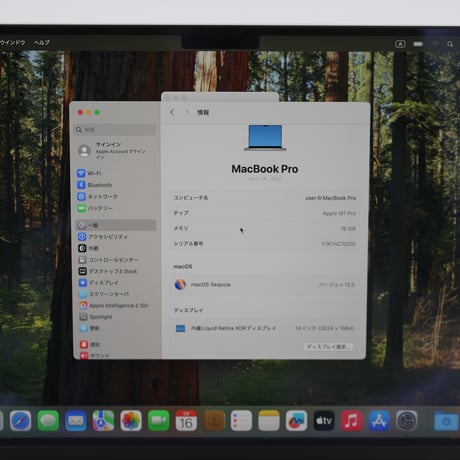Open Notes from the Dock
The width and height of the screenshot is (460, 460).
pyautogui.click(x=269, y=421)
